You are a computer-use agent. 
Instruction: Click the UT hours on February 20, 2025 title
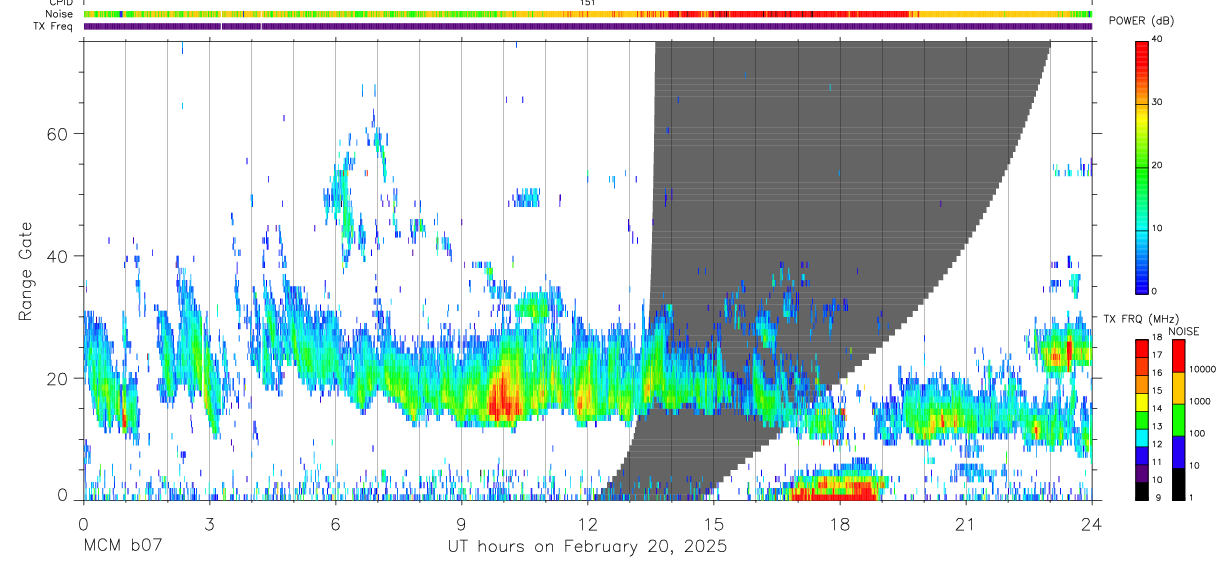click(x=587, y=547)
